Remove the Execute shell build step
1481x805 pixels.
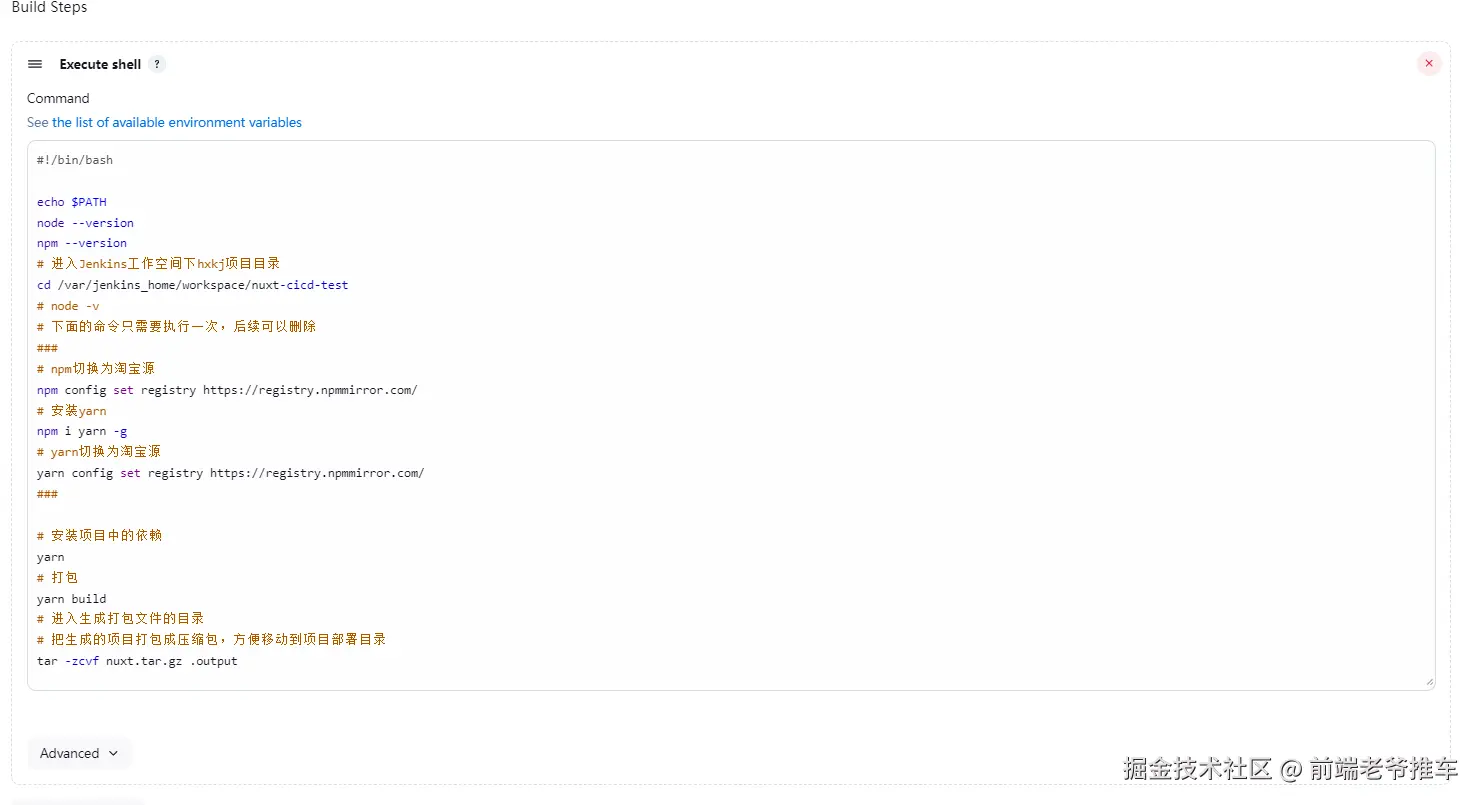coord(1428,64)
